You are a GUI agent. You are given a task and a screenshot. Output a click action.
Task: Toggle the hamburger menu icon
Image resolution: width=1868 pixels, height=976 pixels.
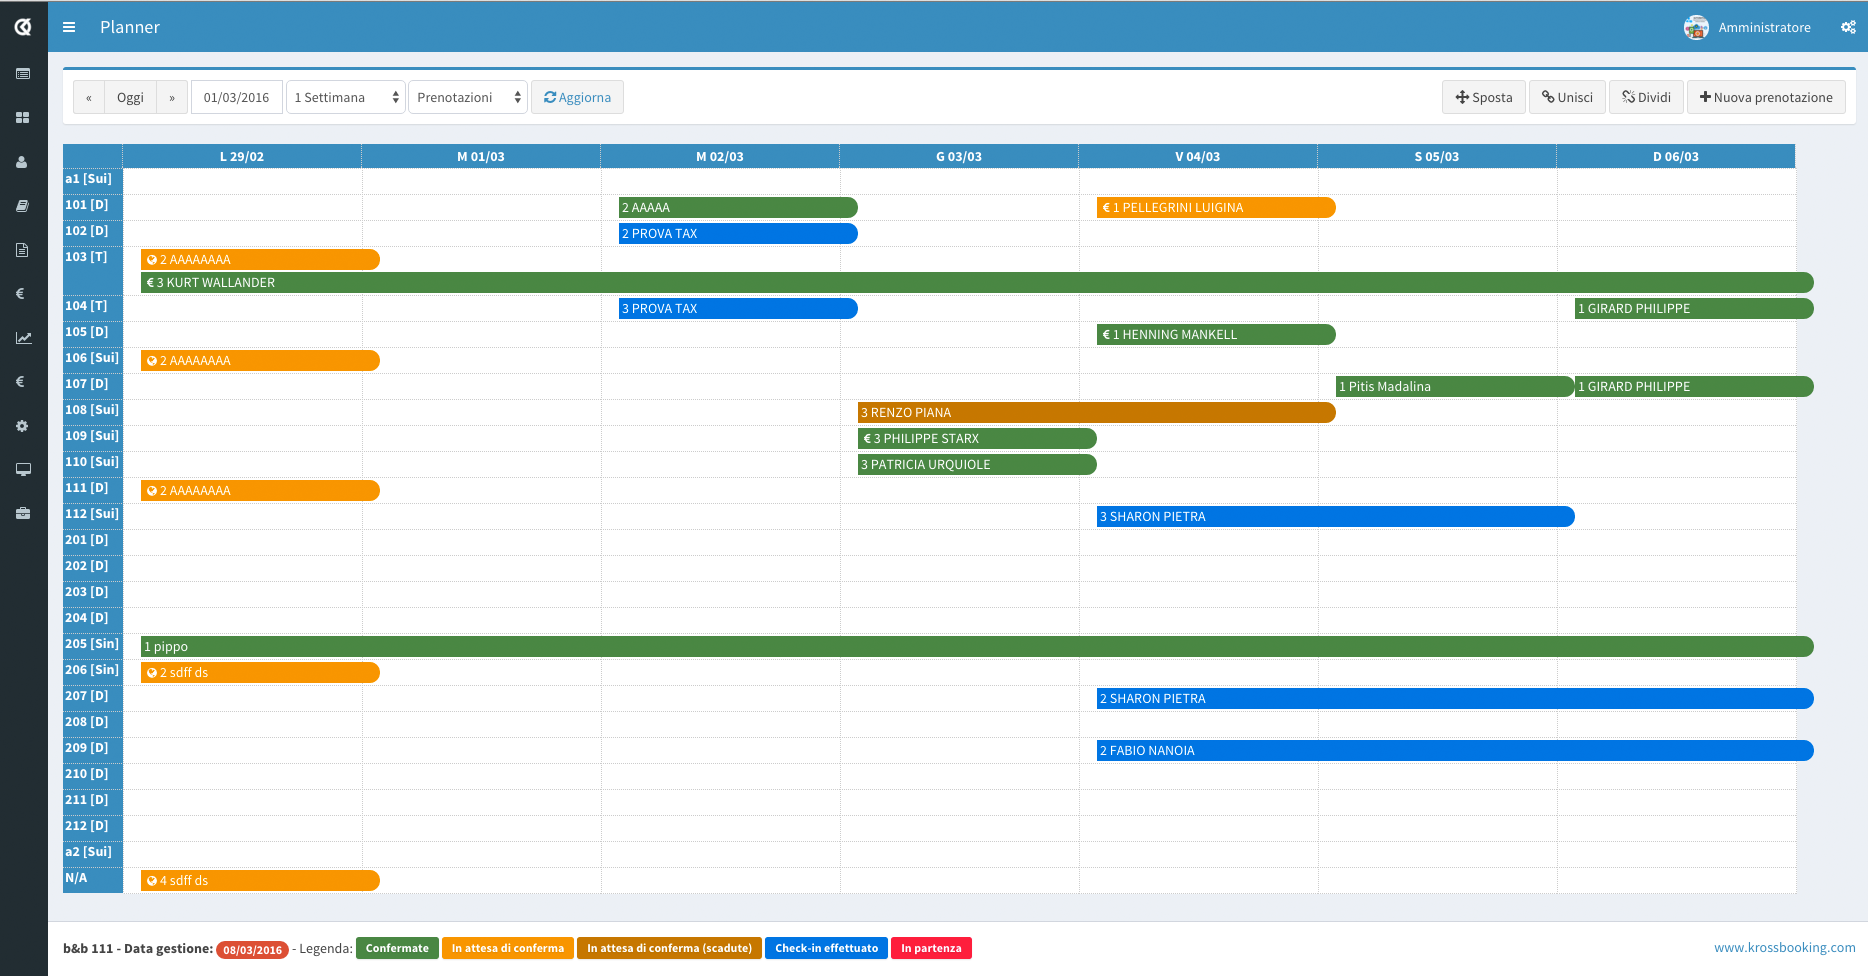[x=69, y=27]
